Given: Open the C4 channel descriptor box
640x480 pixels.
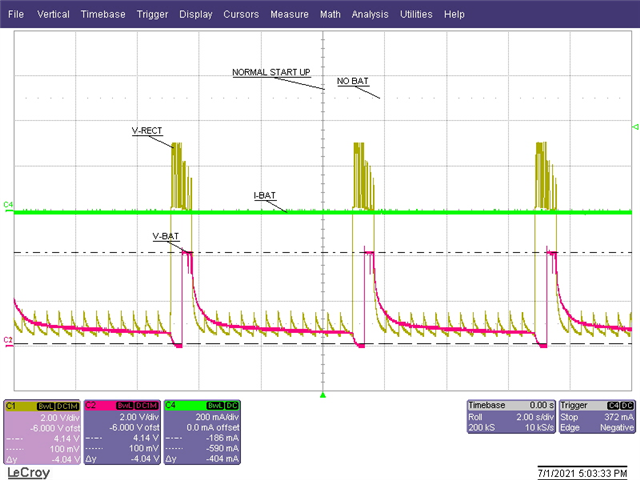Looking at the screenshot, I should (202, 432).
